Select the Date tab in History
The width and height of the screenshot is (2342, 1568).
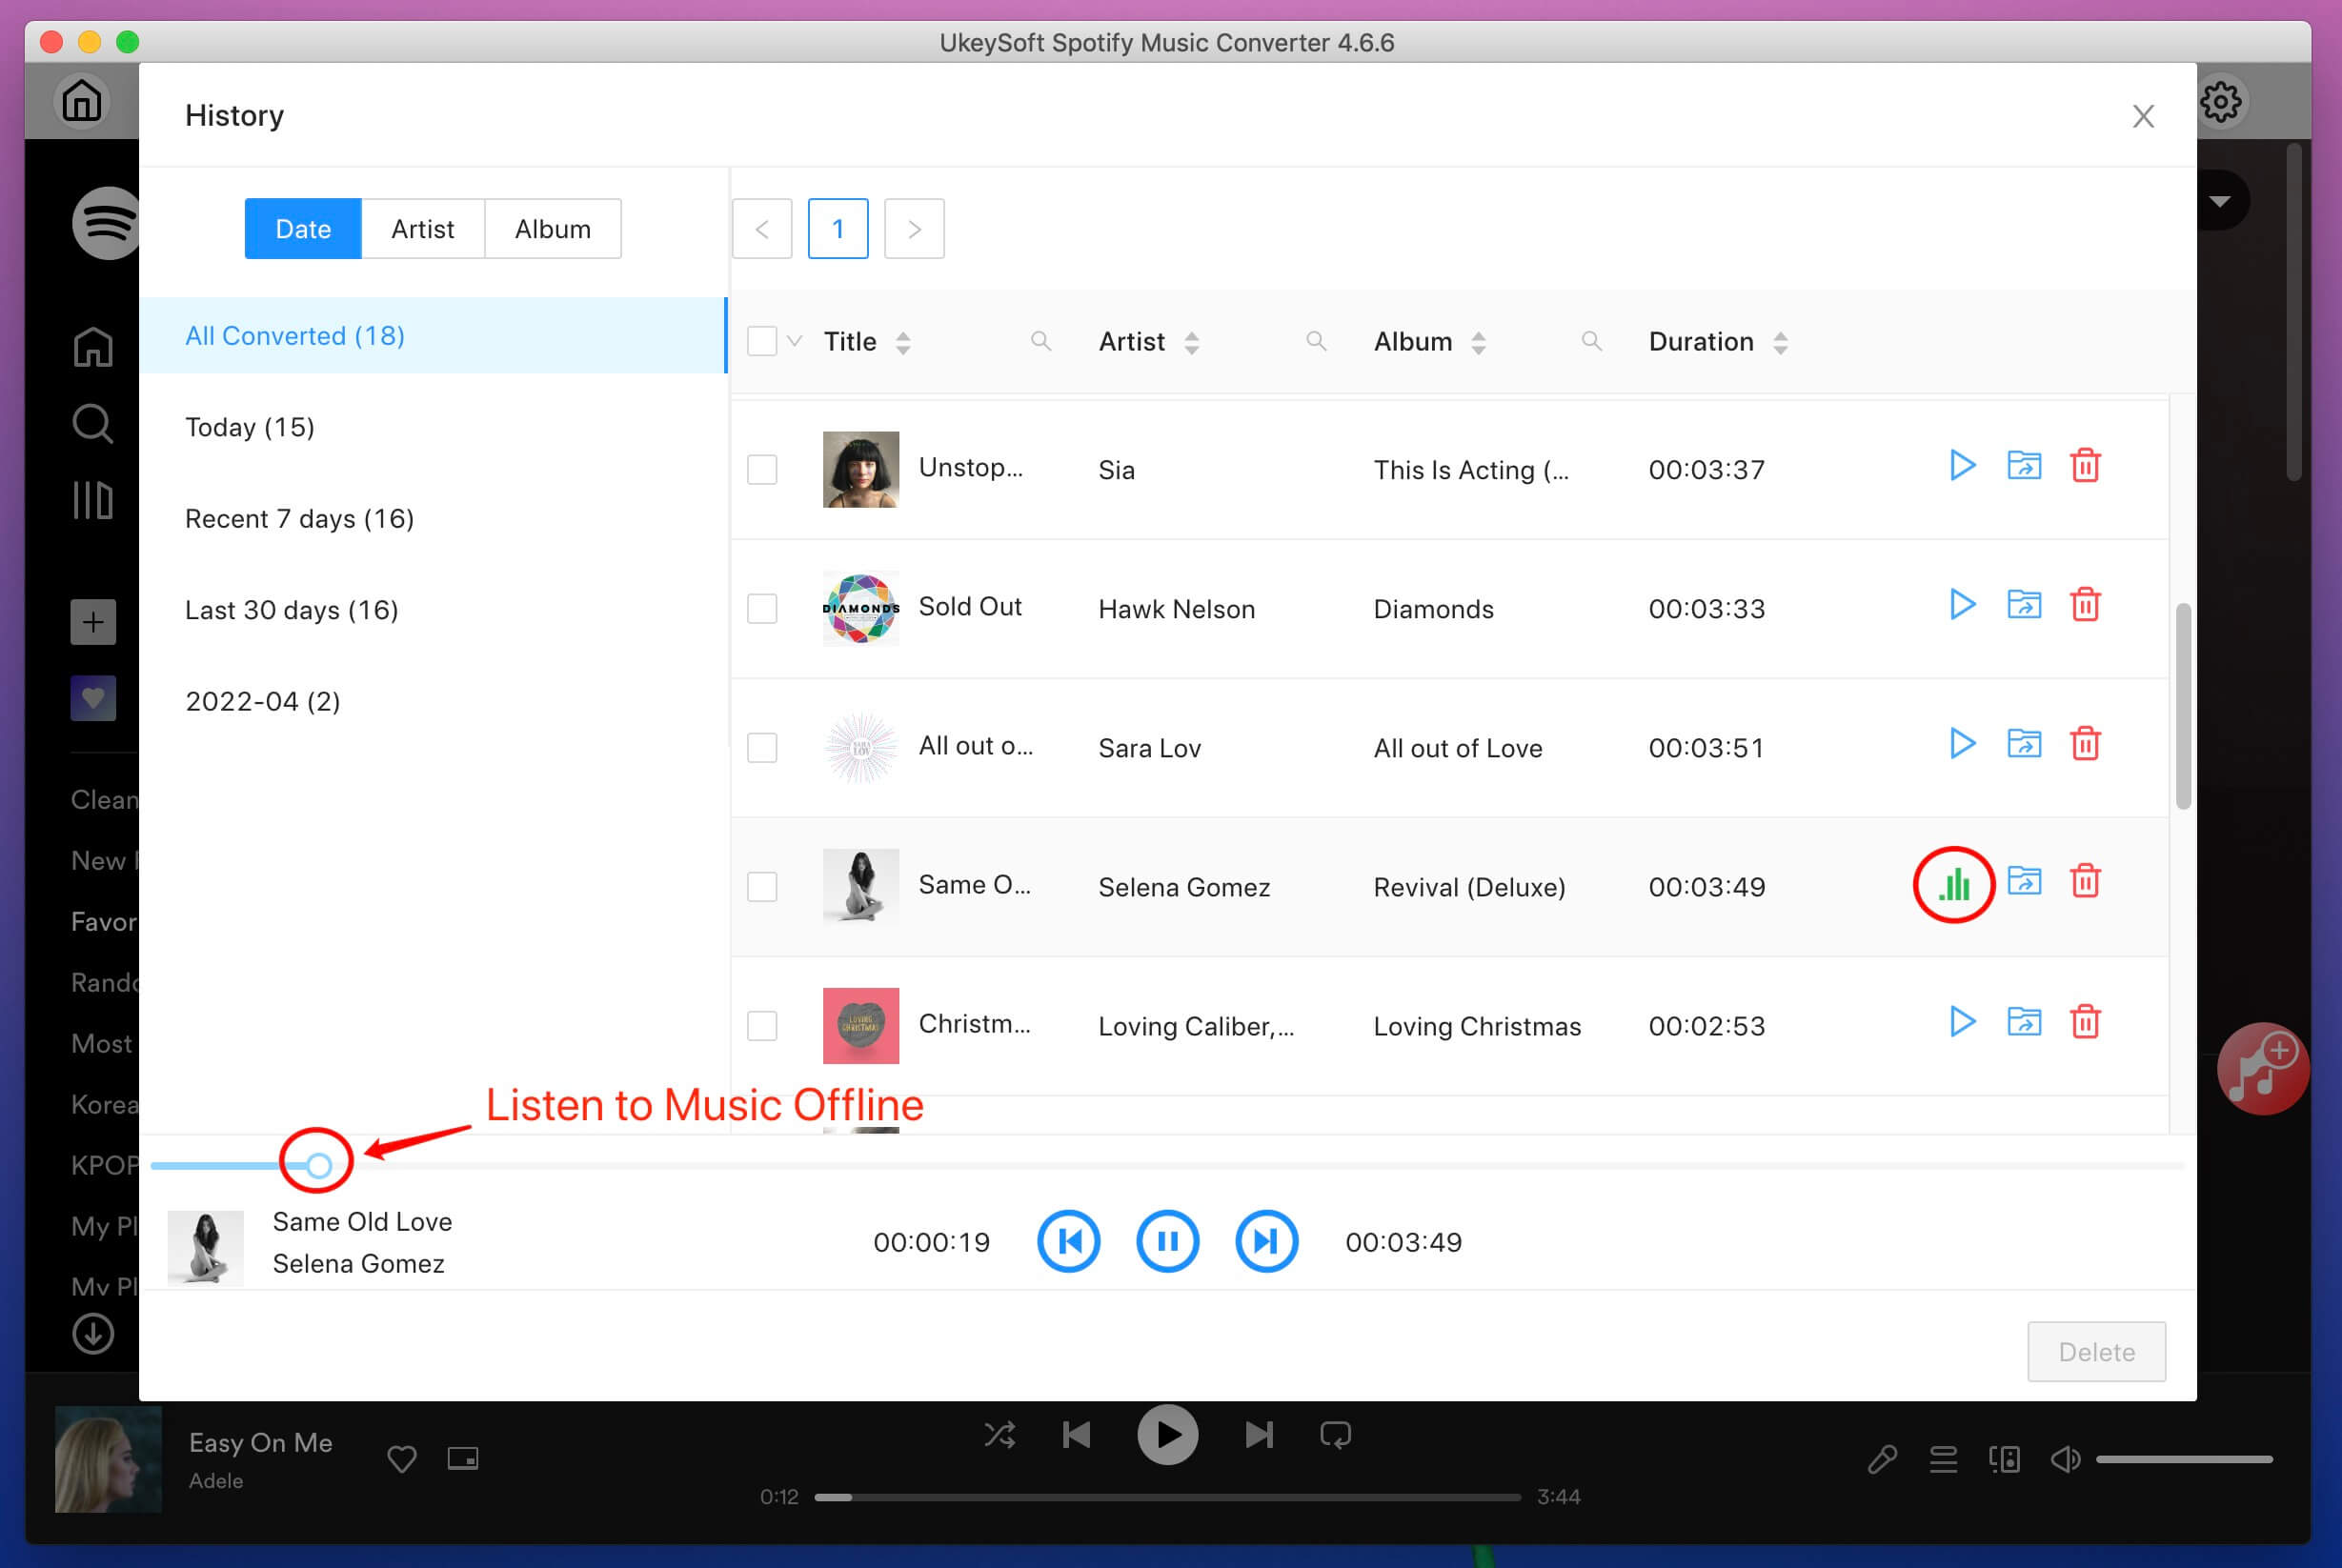point(301,228)
